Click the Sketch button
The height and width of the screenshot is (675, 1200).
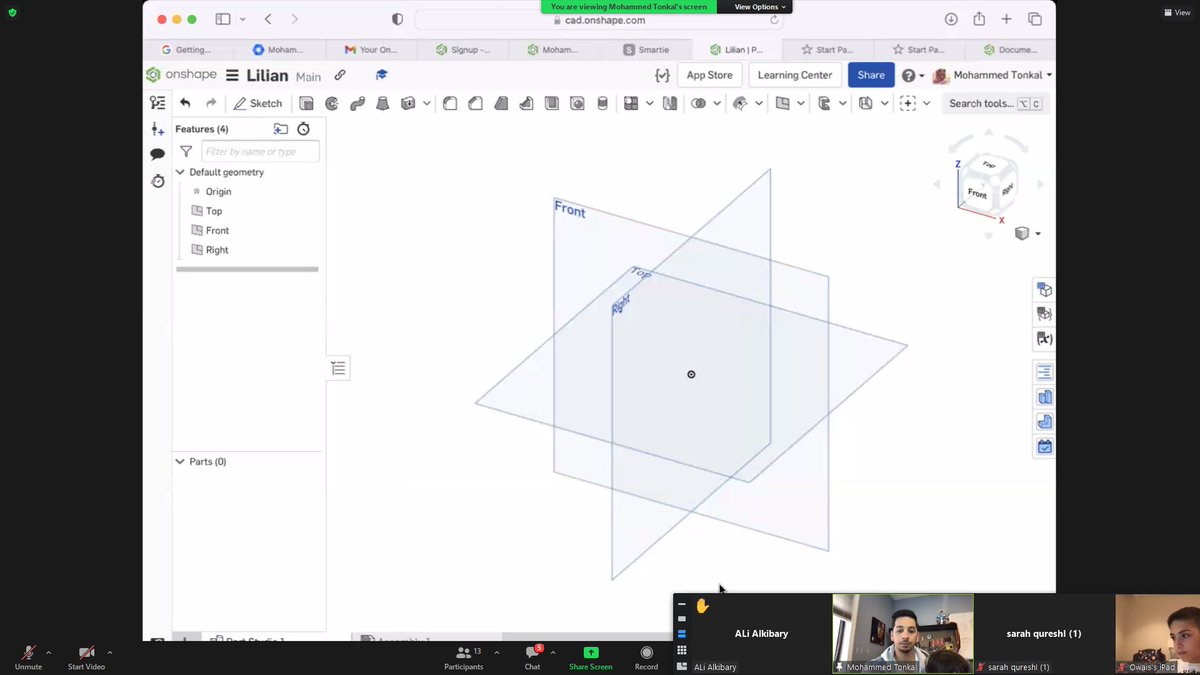pos(257,103)
